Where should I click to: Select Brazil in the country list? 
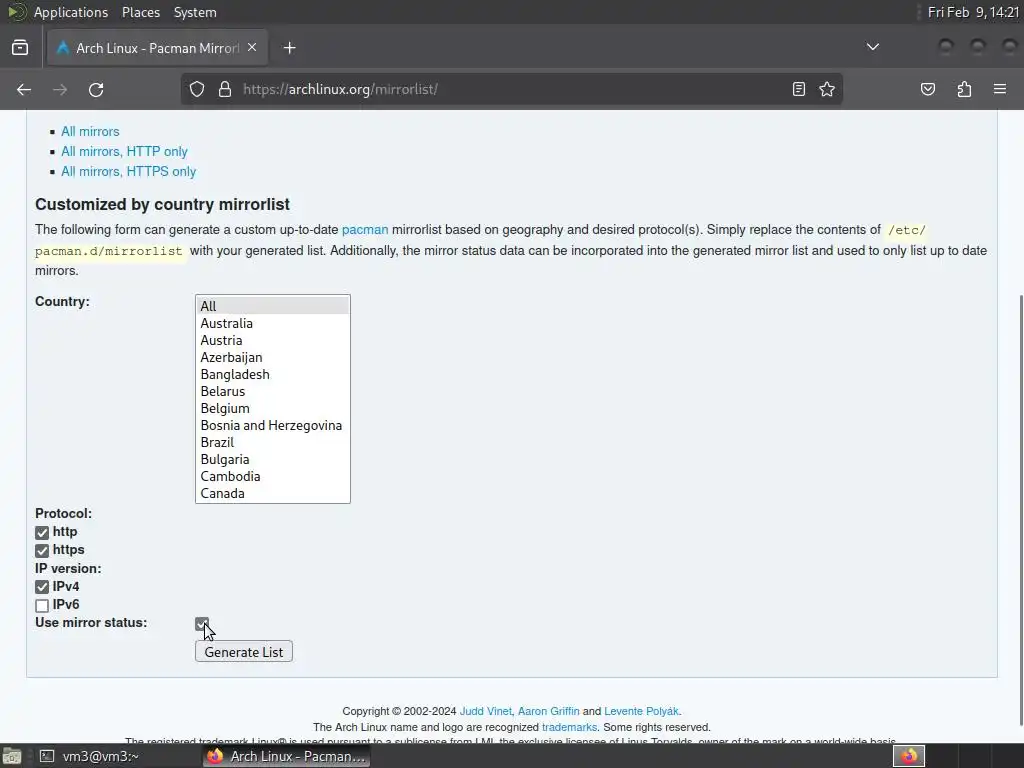[272, 442]
